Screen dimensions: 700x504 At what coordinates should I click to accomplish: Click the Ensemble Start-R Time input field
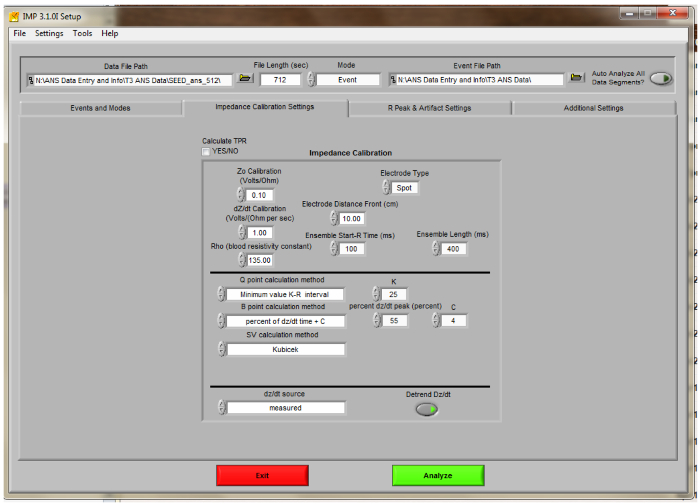[352, 249]
